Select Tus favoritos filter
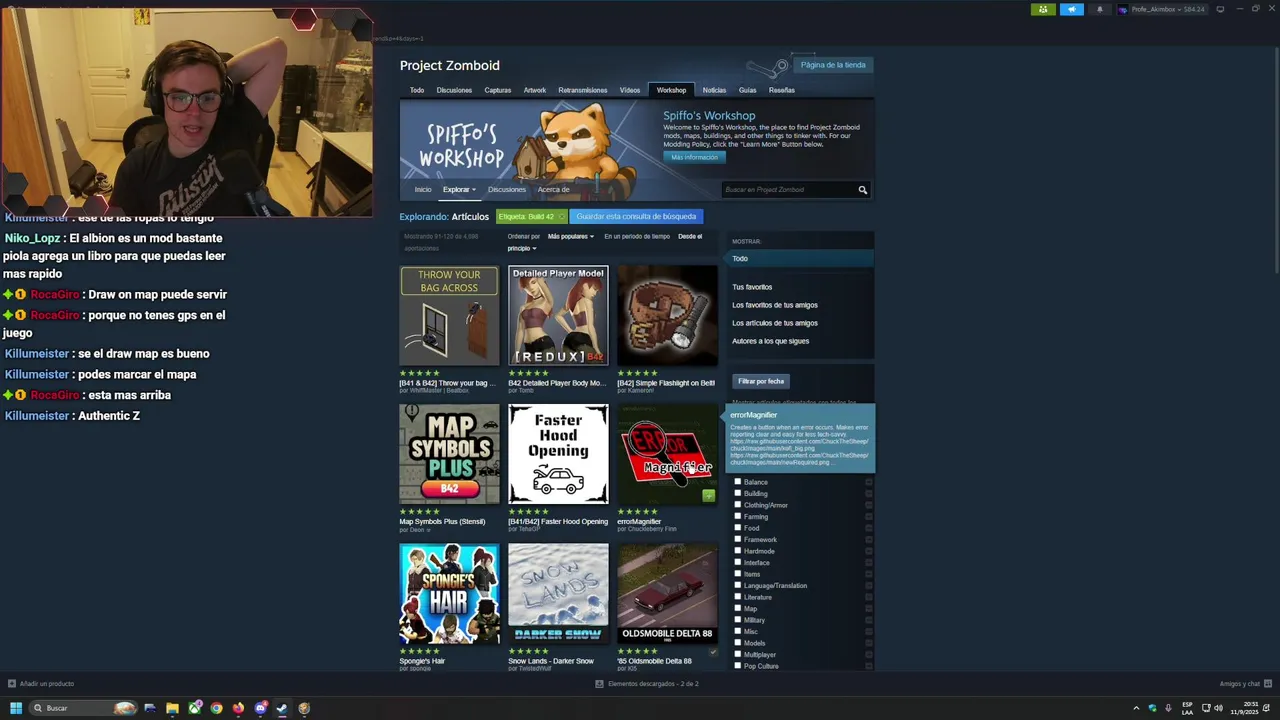The image size is (1280, 720). point(752,287)
